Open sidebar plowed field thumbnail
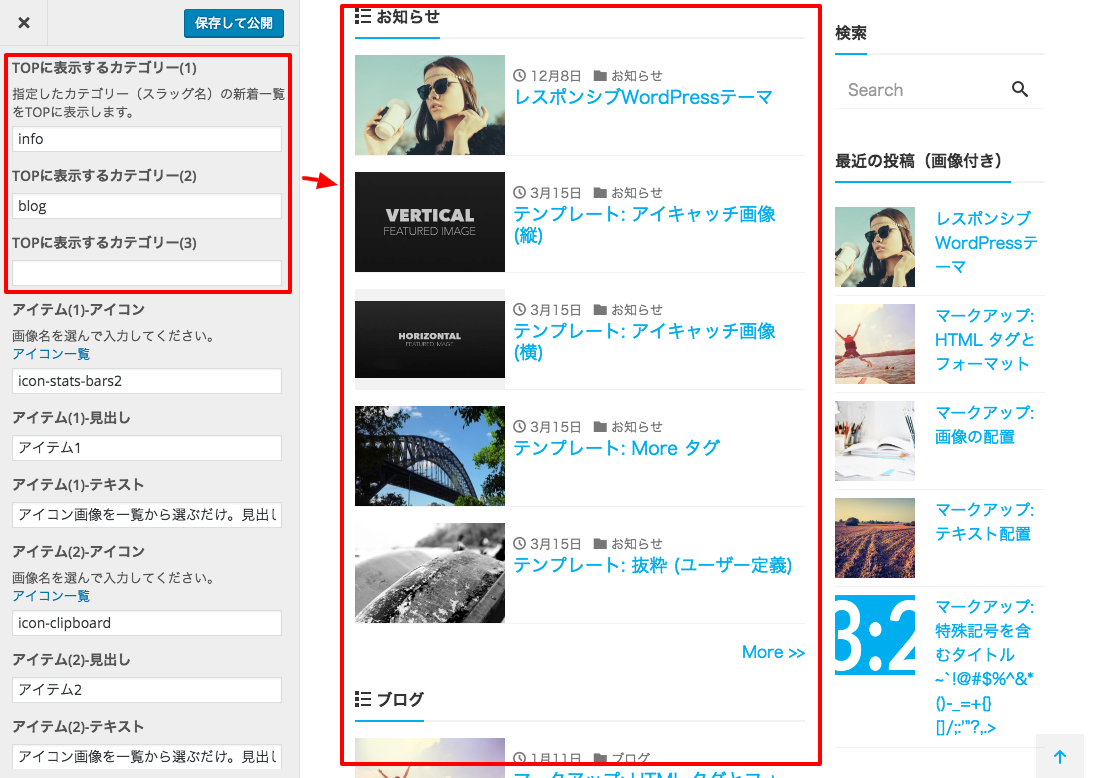The image size is (1100, 778). 875,538
